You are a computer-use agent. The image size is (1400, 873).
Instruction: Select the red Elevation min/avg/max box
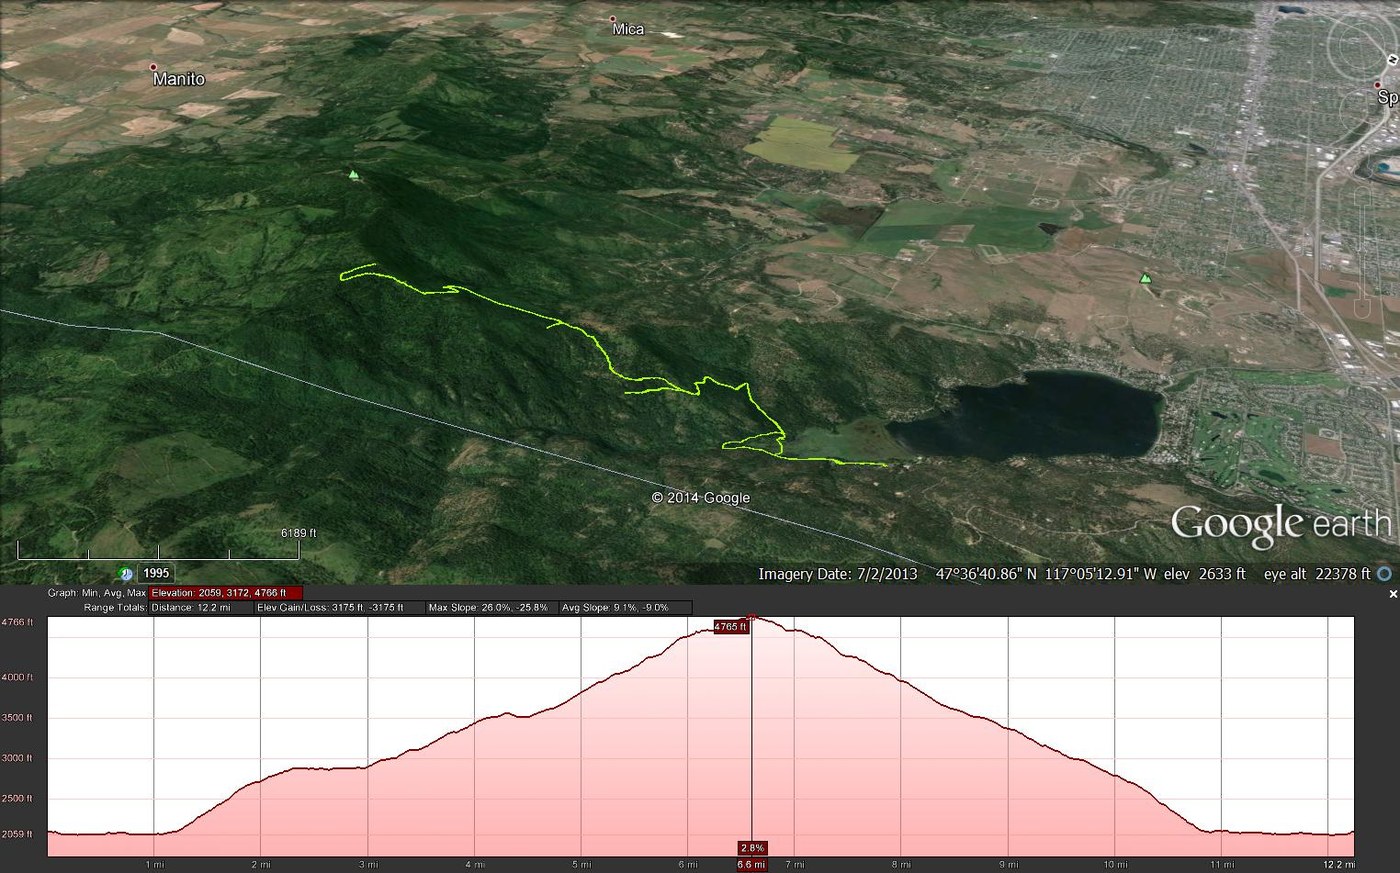click(226, 593)
